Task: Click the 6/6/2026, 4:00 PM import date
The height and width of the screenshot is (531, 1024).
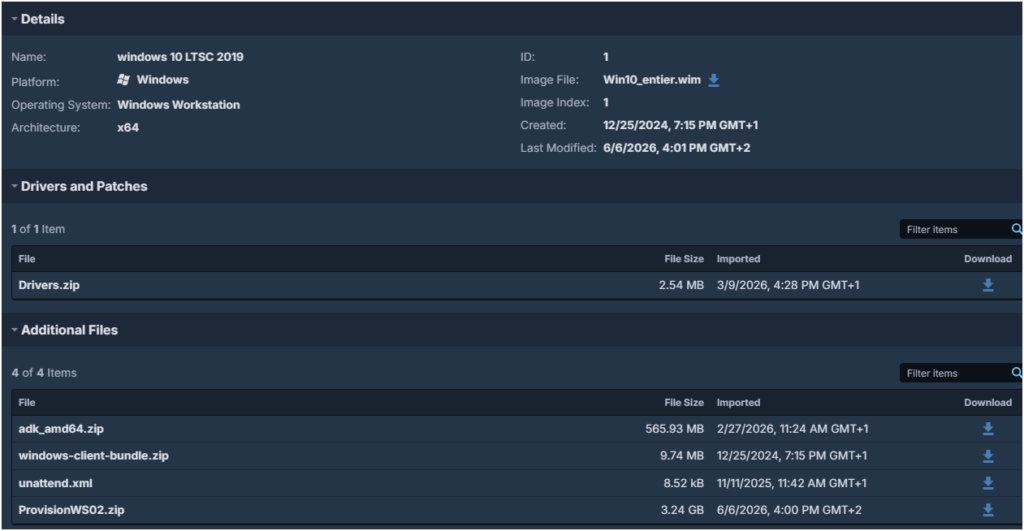Action: (x=789, y=509)
